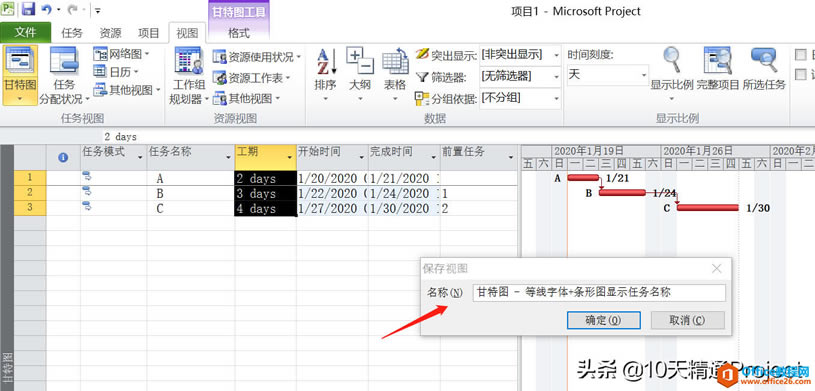The width and height of the screenshot is (815, 391).
Task: Expand the 开始时间 column filter arrow
Action: tap(362, 158)
